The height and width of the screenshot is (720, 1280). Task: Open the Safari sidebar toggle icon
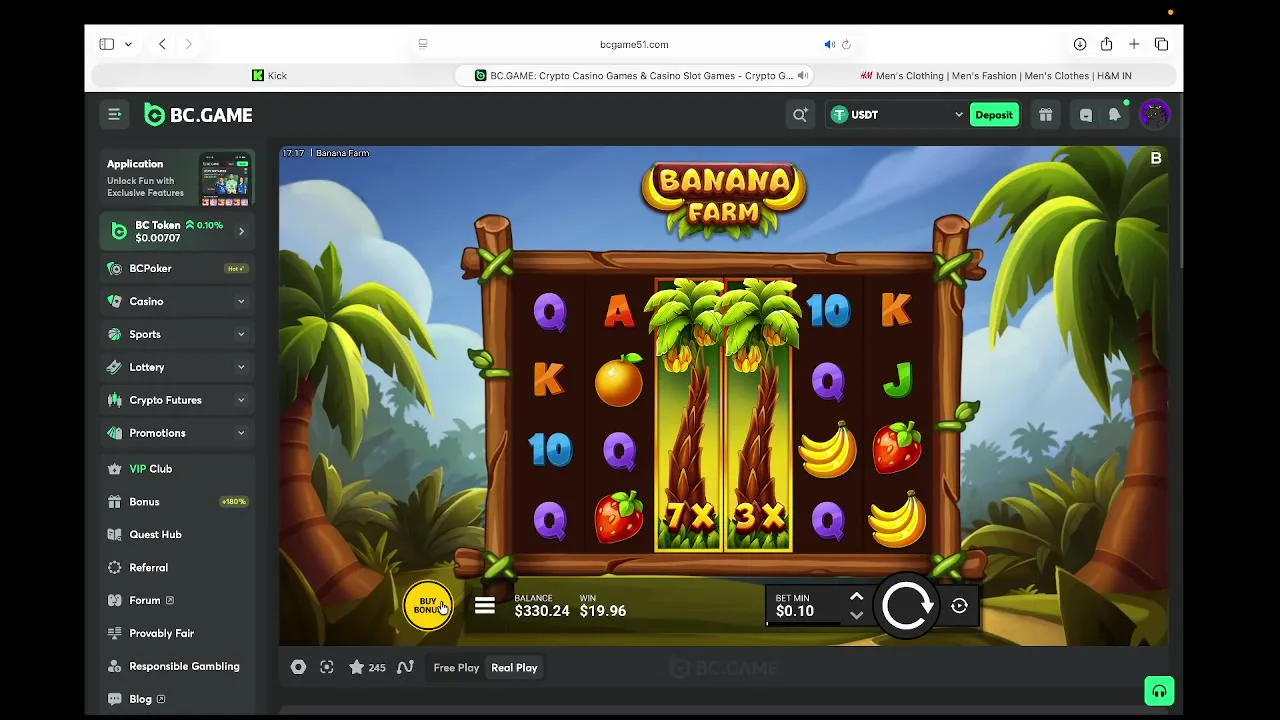[x=106, y=44]
